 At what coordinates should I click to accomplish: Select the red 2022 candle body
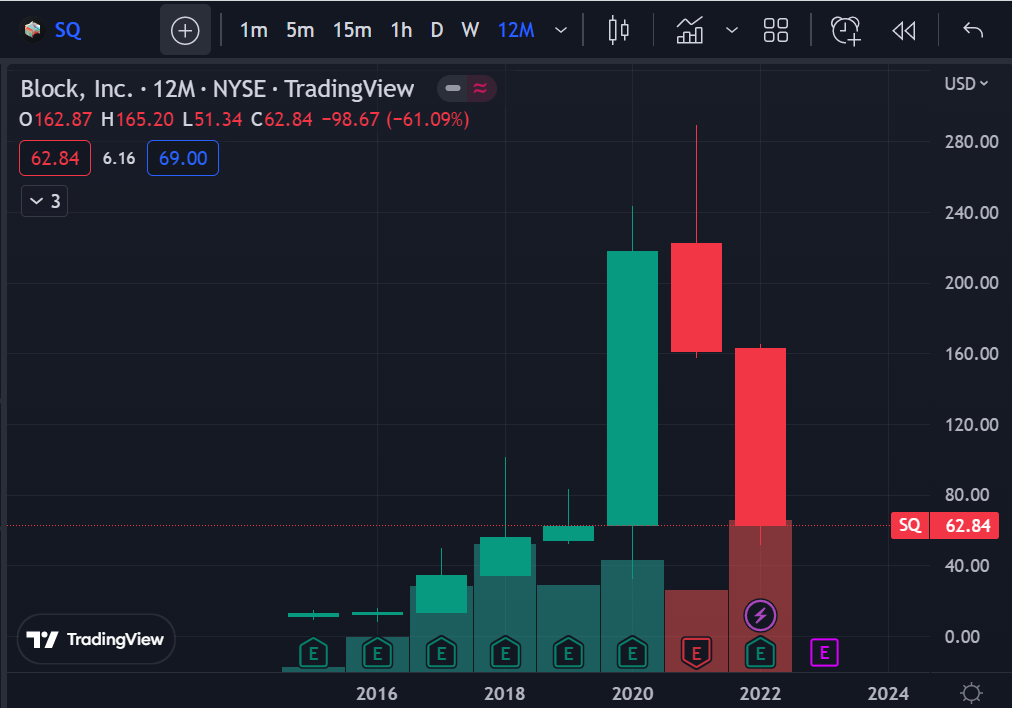tap(760, 437)
